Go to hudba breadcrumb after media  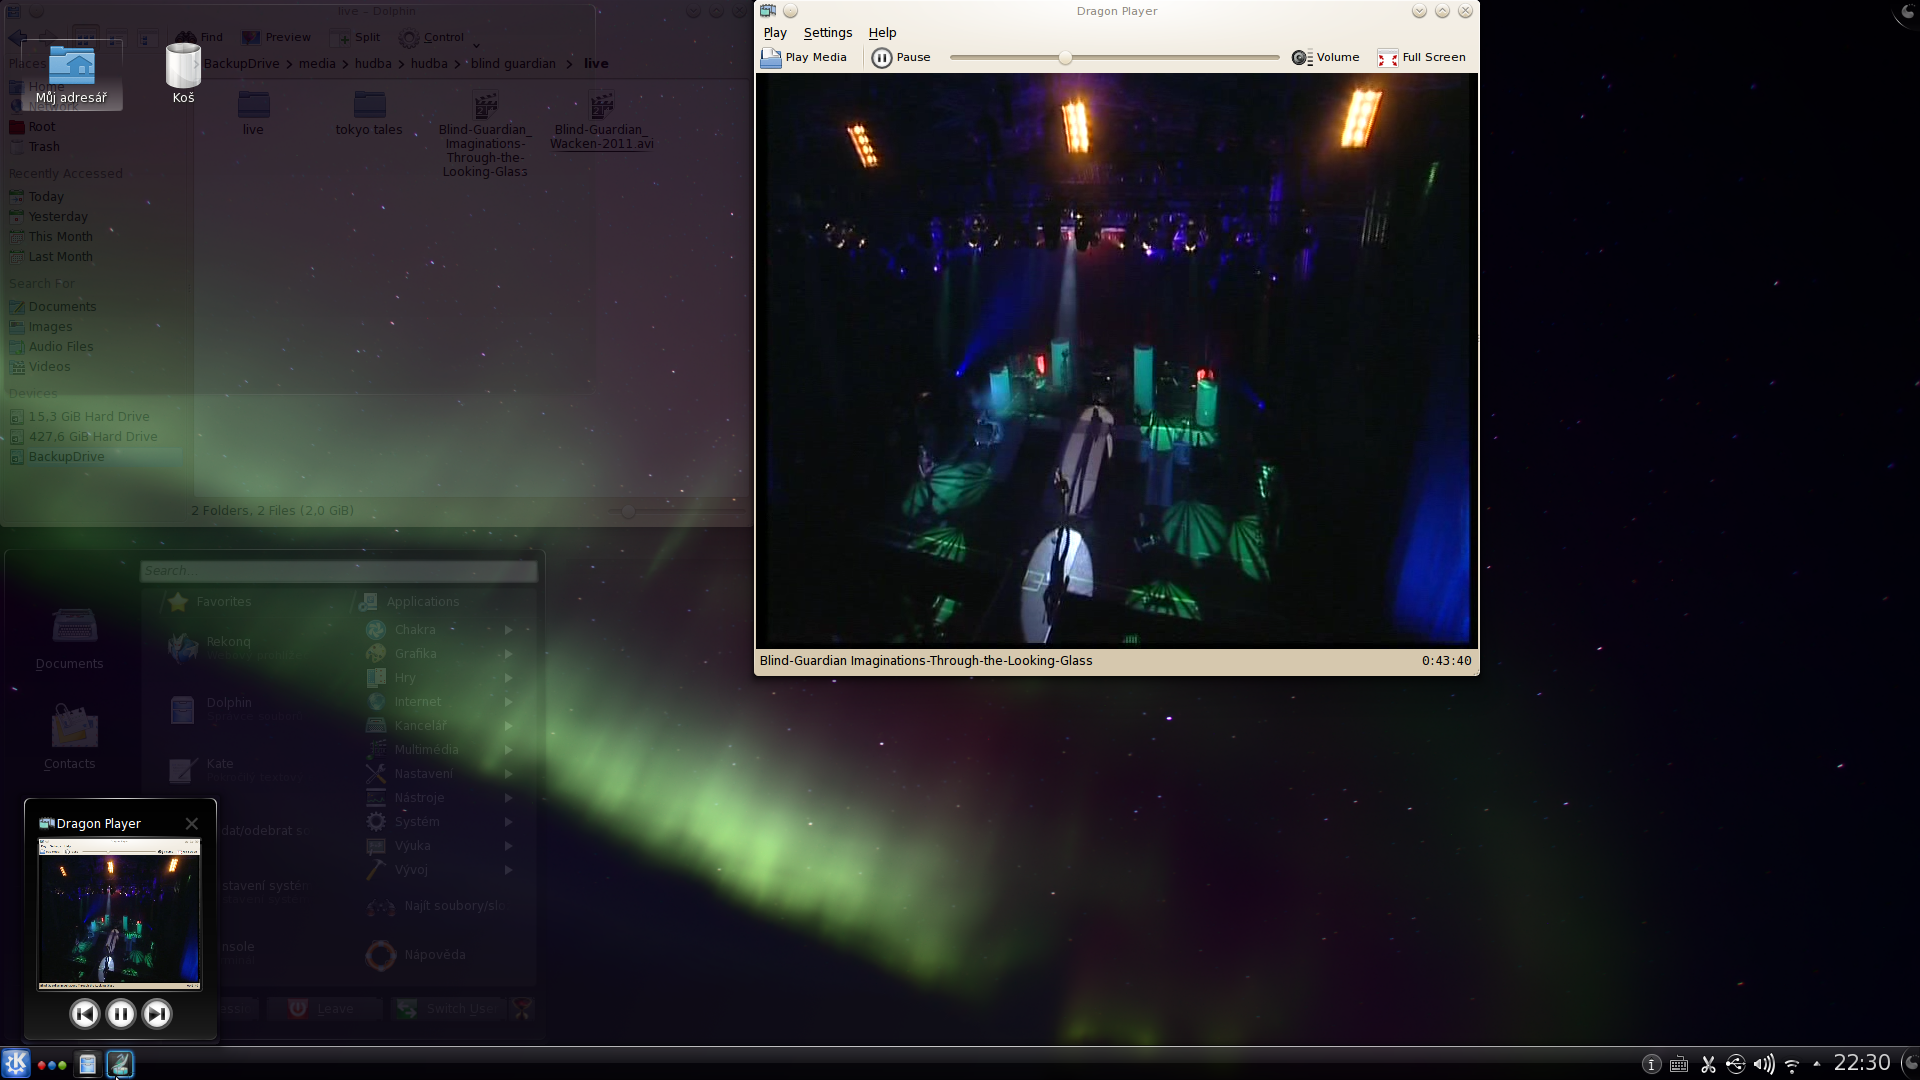(373, 64)
